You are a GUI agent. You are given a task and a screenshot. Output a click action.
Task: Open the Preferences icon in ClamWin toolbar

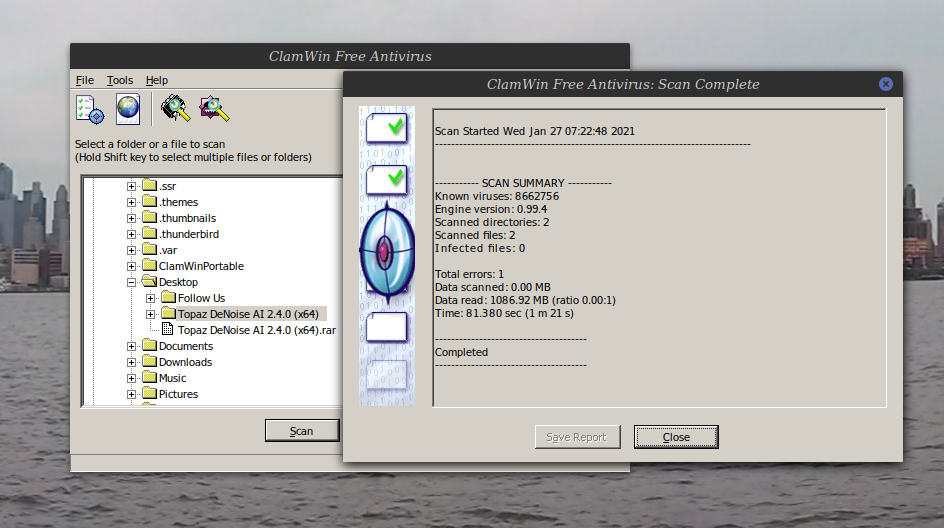(x=90, y=110)
